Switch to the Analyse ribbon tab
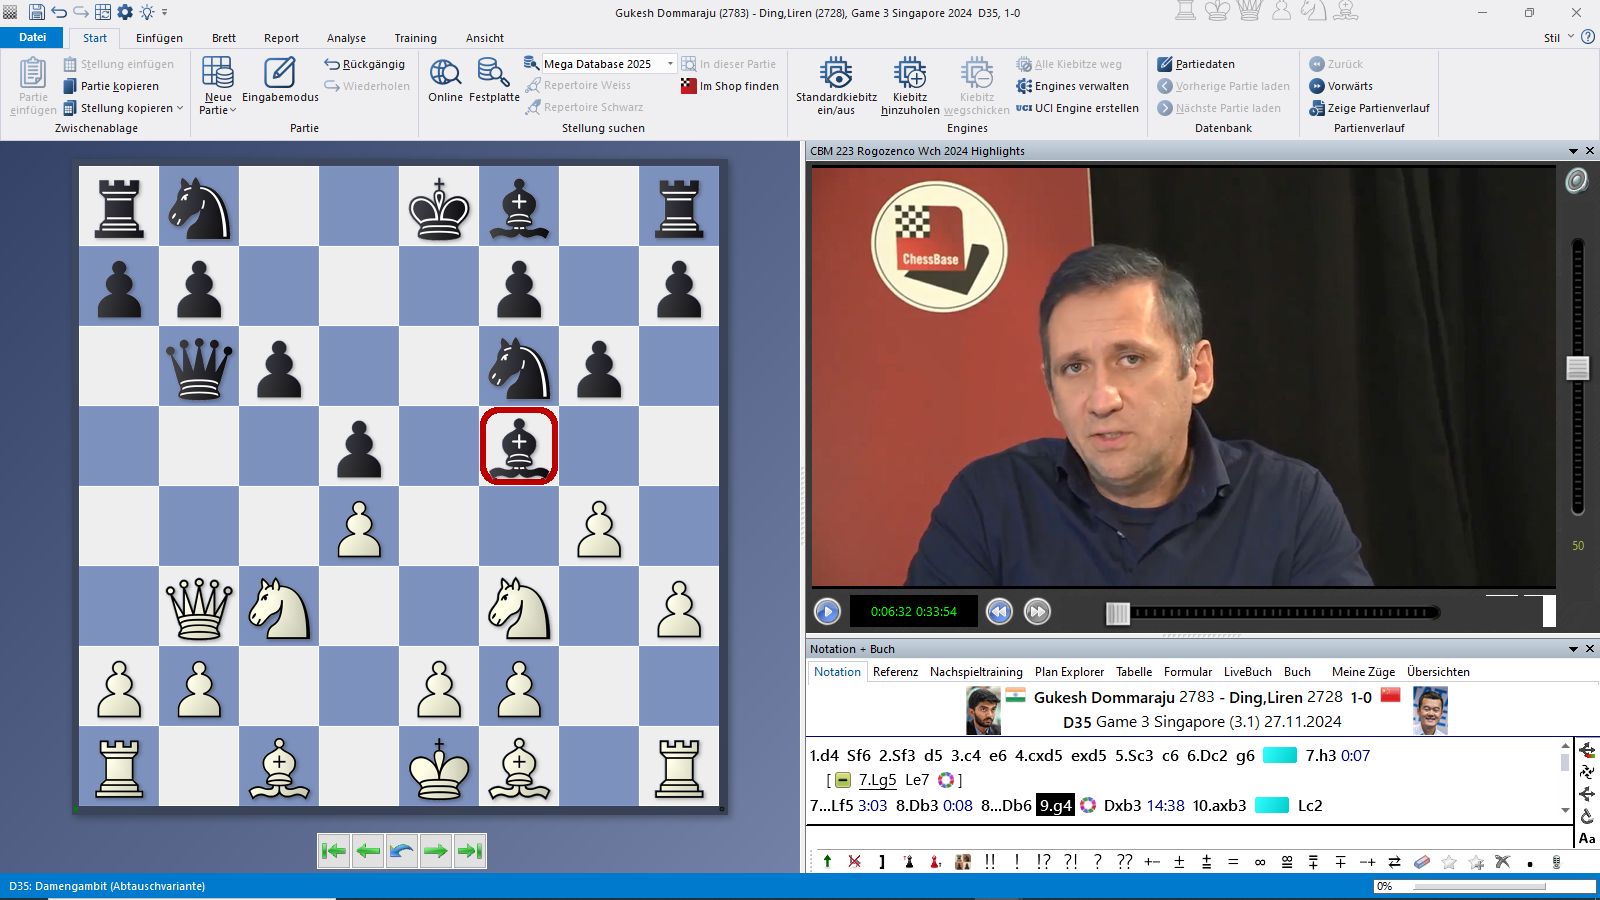Viewport: 1600px width, 900px height. (346, 38)
